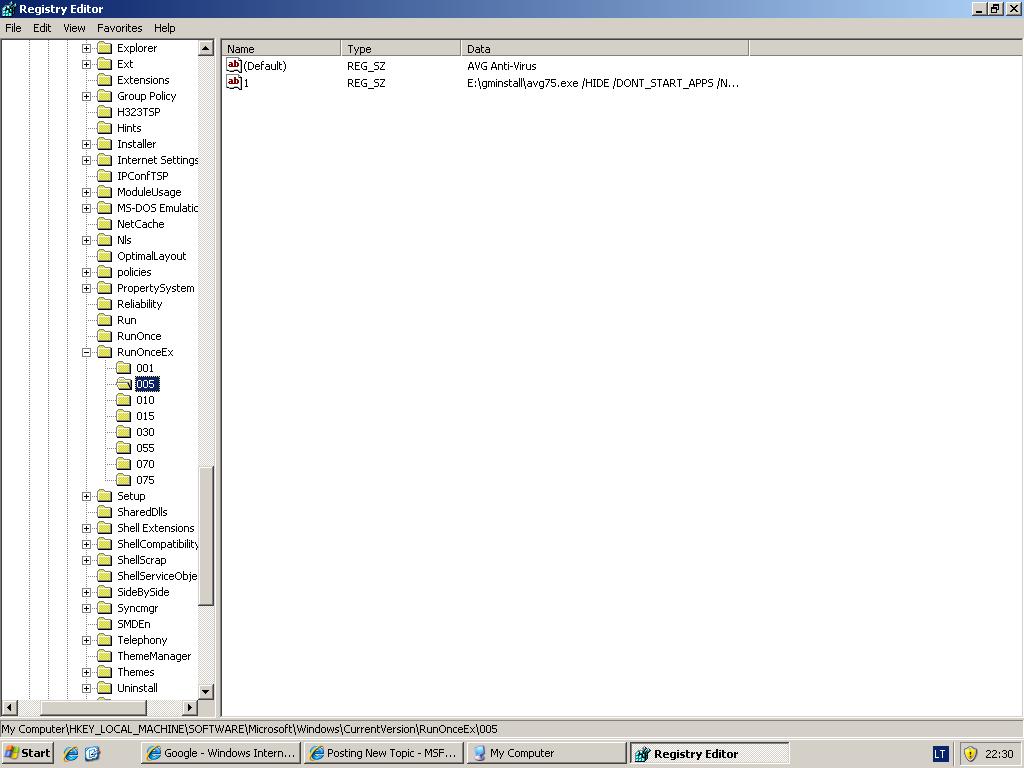Screen dimensions: 1024x768
Task: Click the Telephony folder icon
Action: click(104, 640)
